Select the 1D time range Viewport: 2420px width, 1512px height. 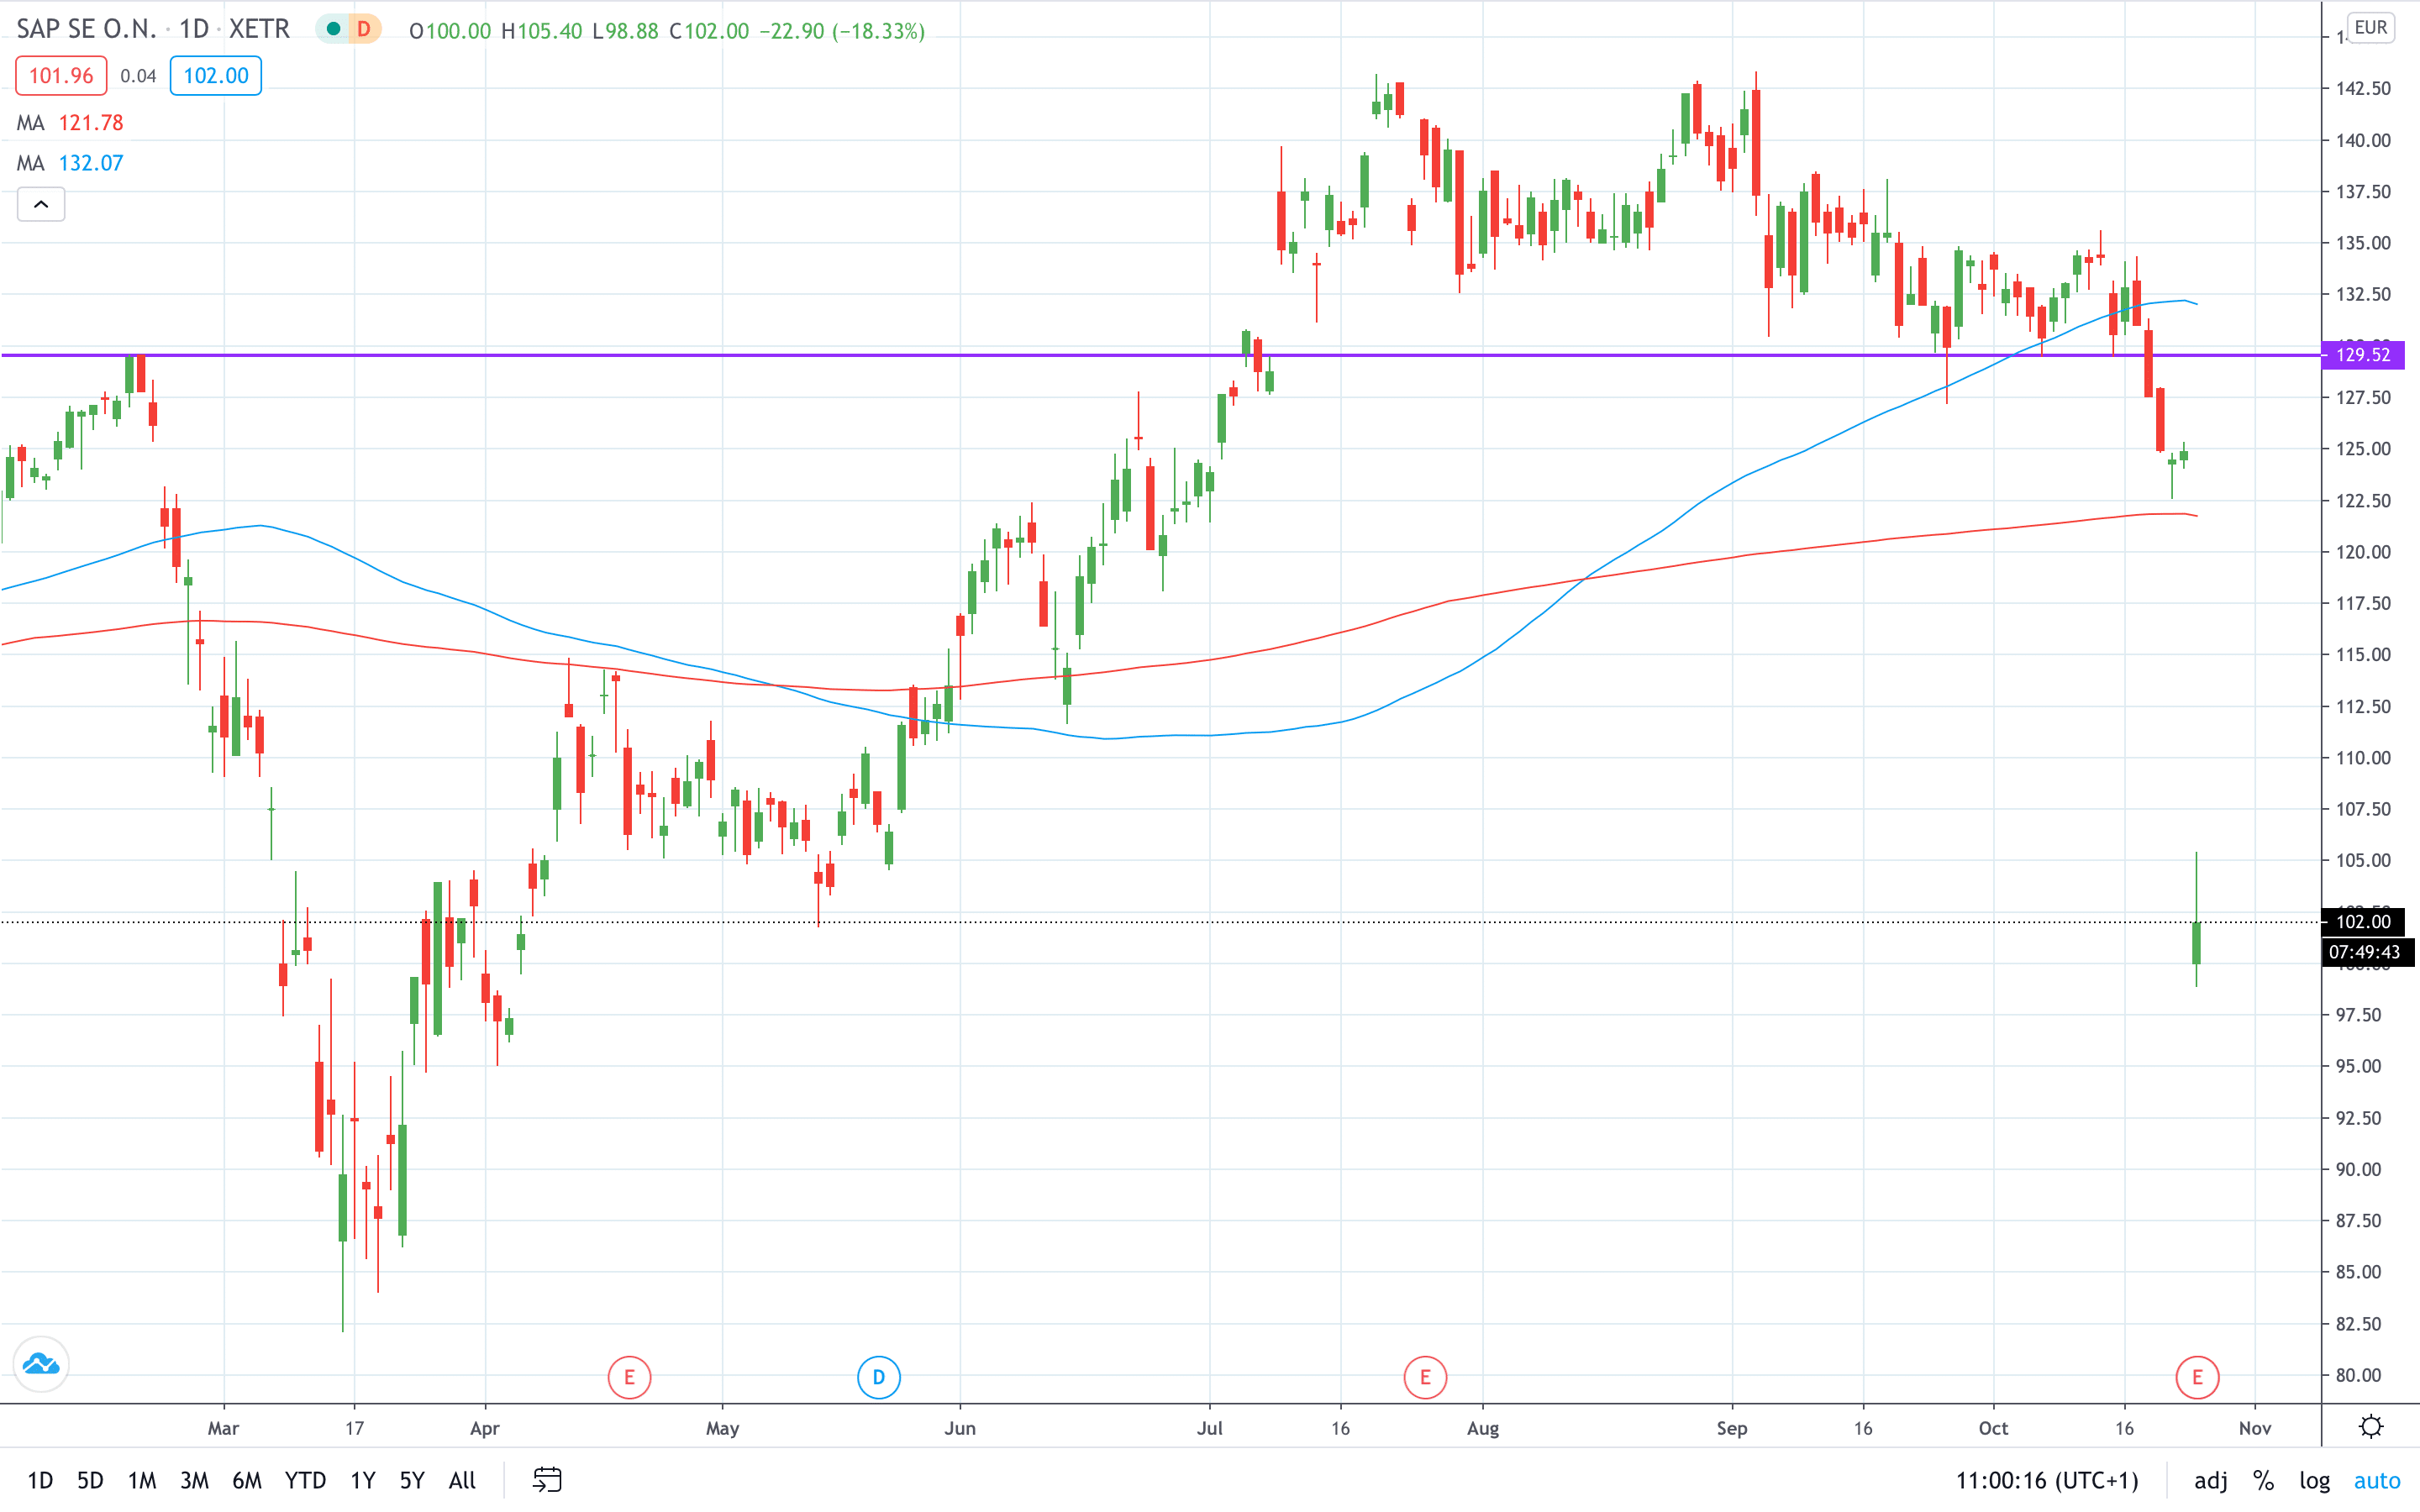tap(40, 1480)
